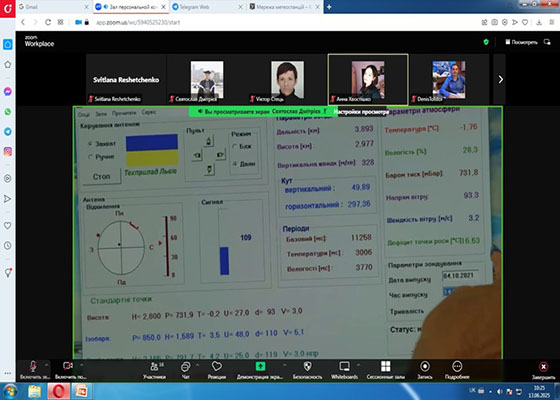Open the Player icon in Opera sidebar
Image resolution: width=560 pixels, height=400 pixels.
coord(8,178)
